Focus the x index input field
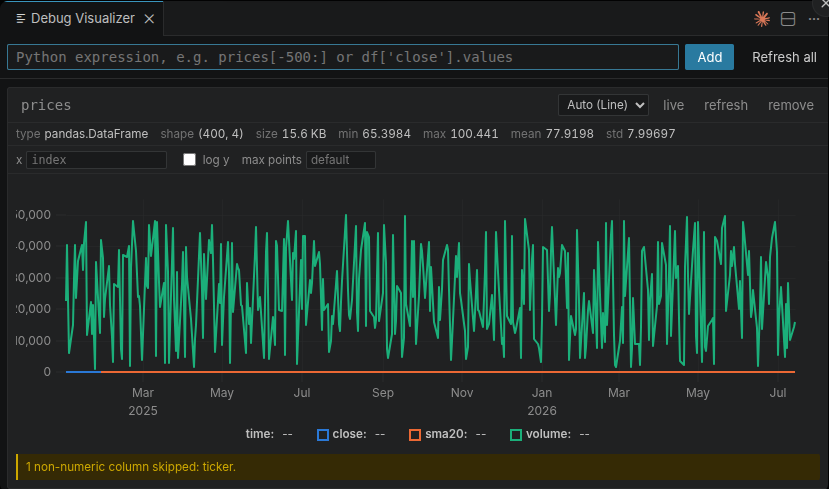829x489 pixels. pos(96,160)
